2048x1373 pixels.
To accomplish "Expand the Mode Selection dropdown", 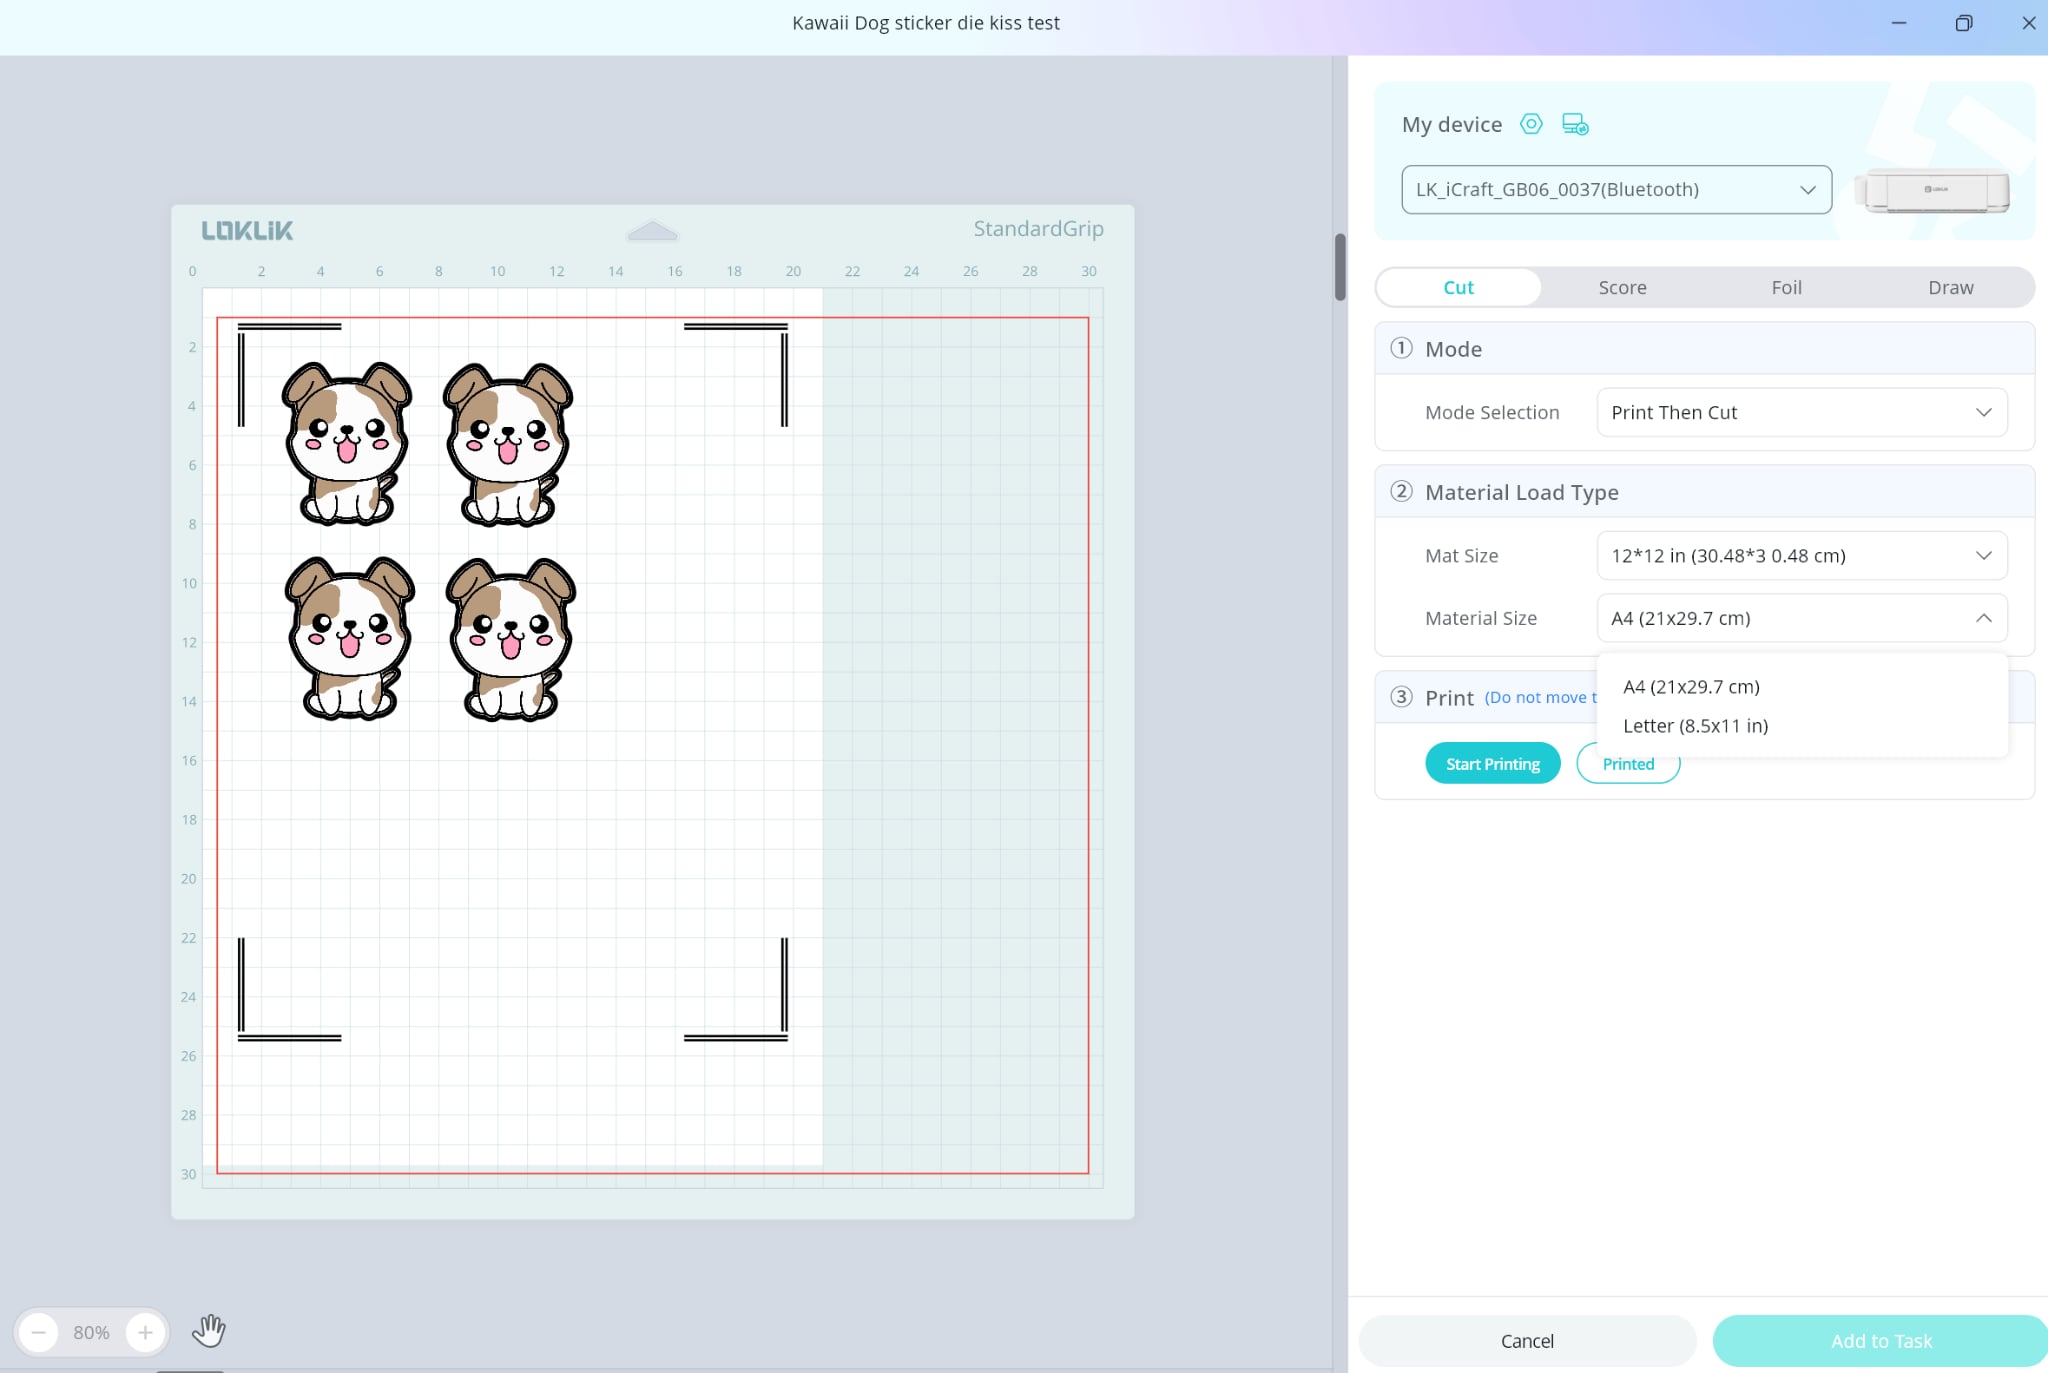I will 1801,412.
